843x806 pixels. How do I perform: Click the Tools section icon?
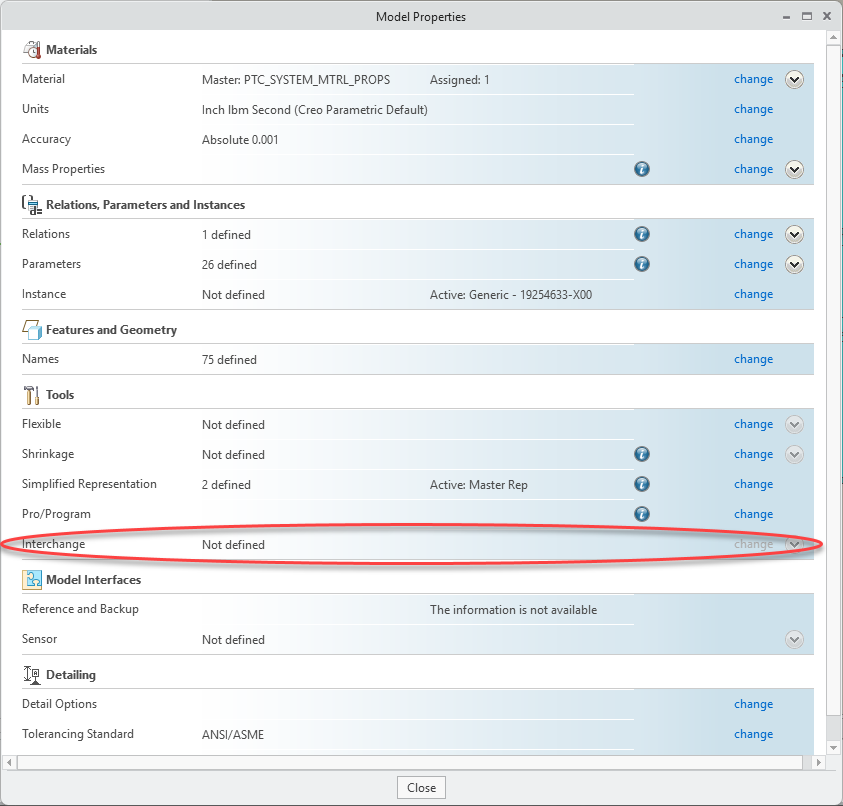[33, 394]
